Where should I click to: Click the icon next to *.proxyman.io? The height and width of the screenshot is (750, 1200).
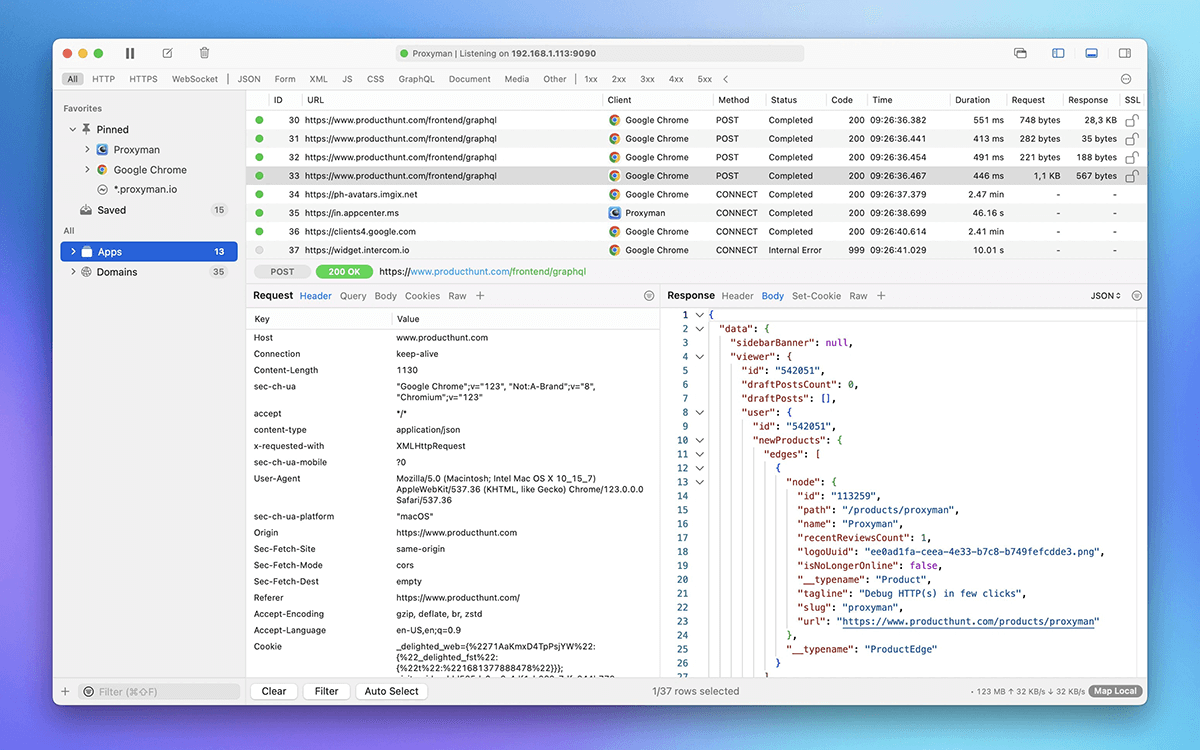102,189
